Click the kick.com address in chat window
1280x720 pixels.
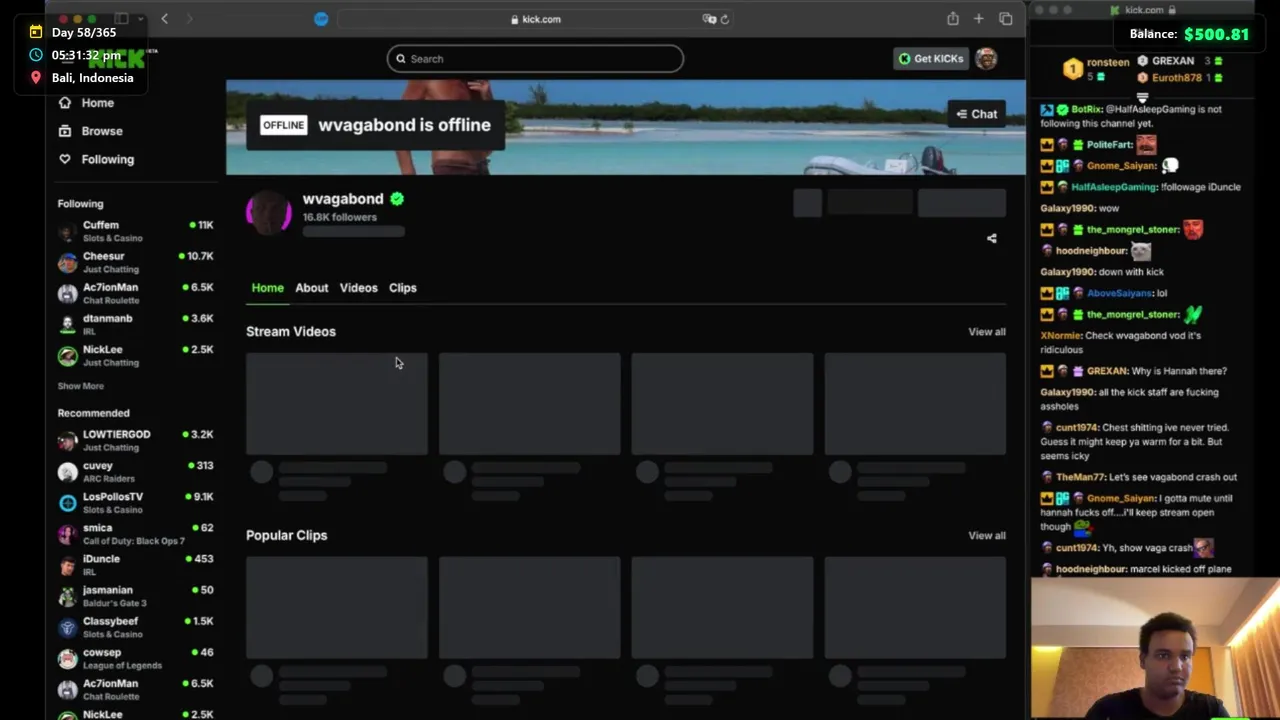tap(1144, 10)
